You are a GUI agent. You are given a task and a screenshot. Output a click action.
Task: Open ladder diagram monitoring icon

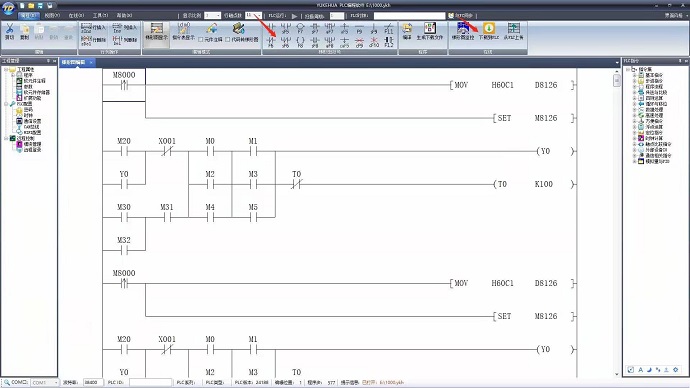pyautogui.click(x=463, y=31)
